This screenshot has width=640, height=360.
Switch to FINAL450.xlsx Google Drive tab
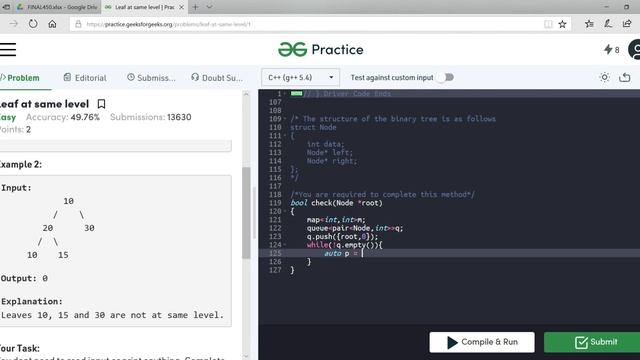point(57,7)
